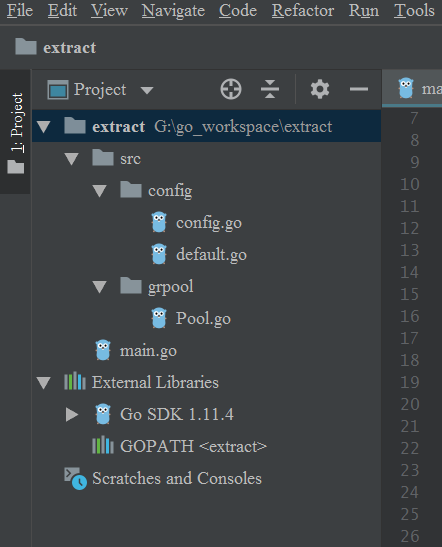Viewport: 442px width, 547px height.
Task: Expand Go SDK 1.11.4 node
Action: point(72,414)
